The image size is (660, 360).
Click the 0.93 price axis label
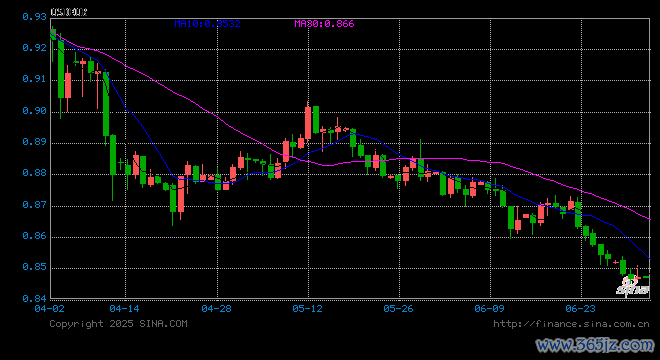pyautogui.click(x=34, y=17)
